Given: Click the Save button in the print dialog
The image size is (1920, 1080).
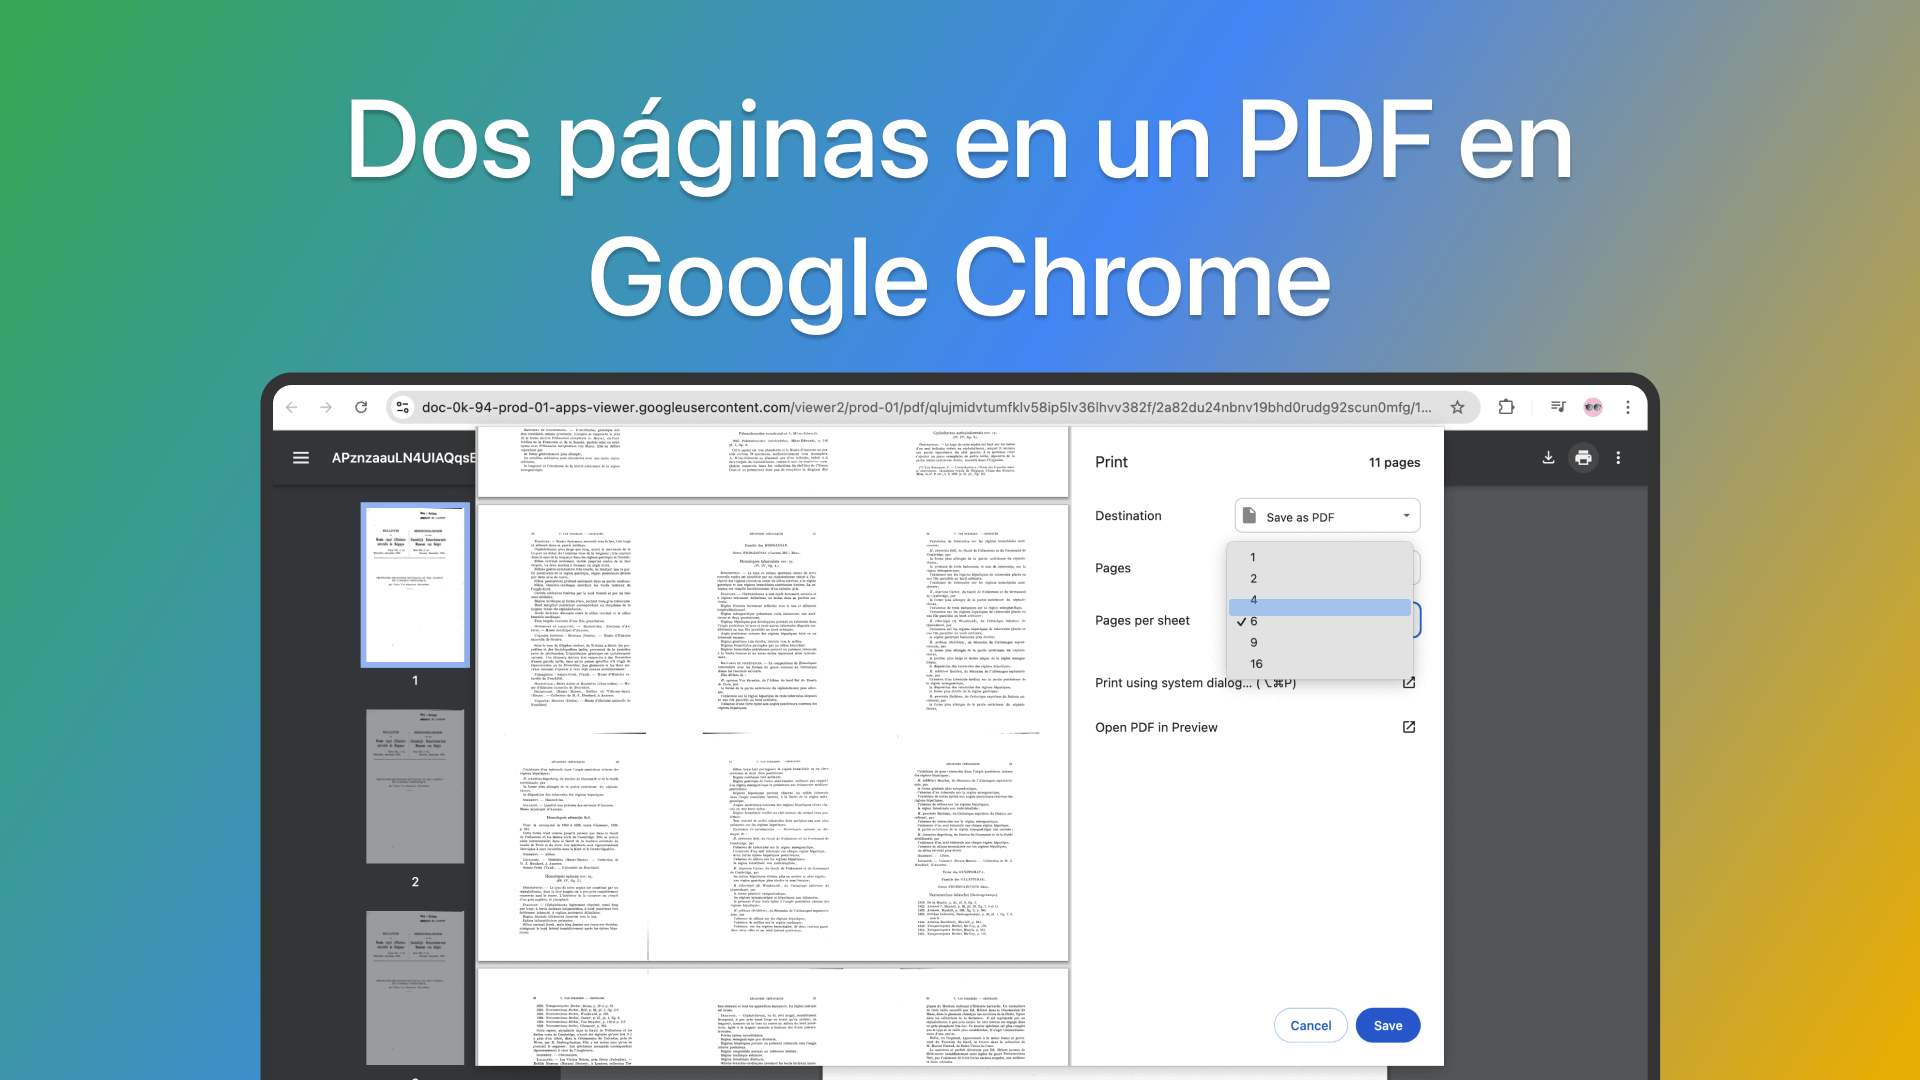Looking at the screenshot, I should tap(1388, 1025).
